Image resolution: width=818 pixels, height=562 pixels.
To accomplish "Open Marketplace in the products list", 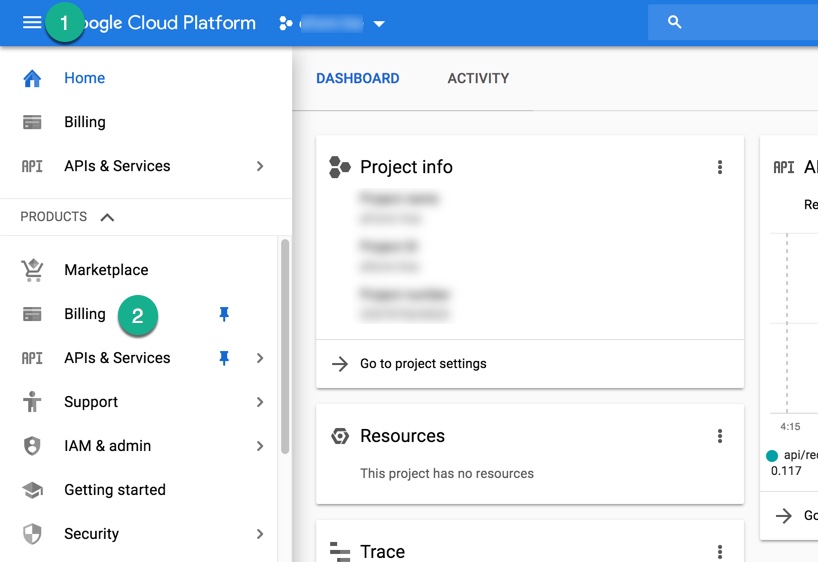I will (106, 270).
